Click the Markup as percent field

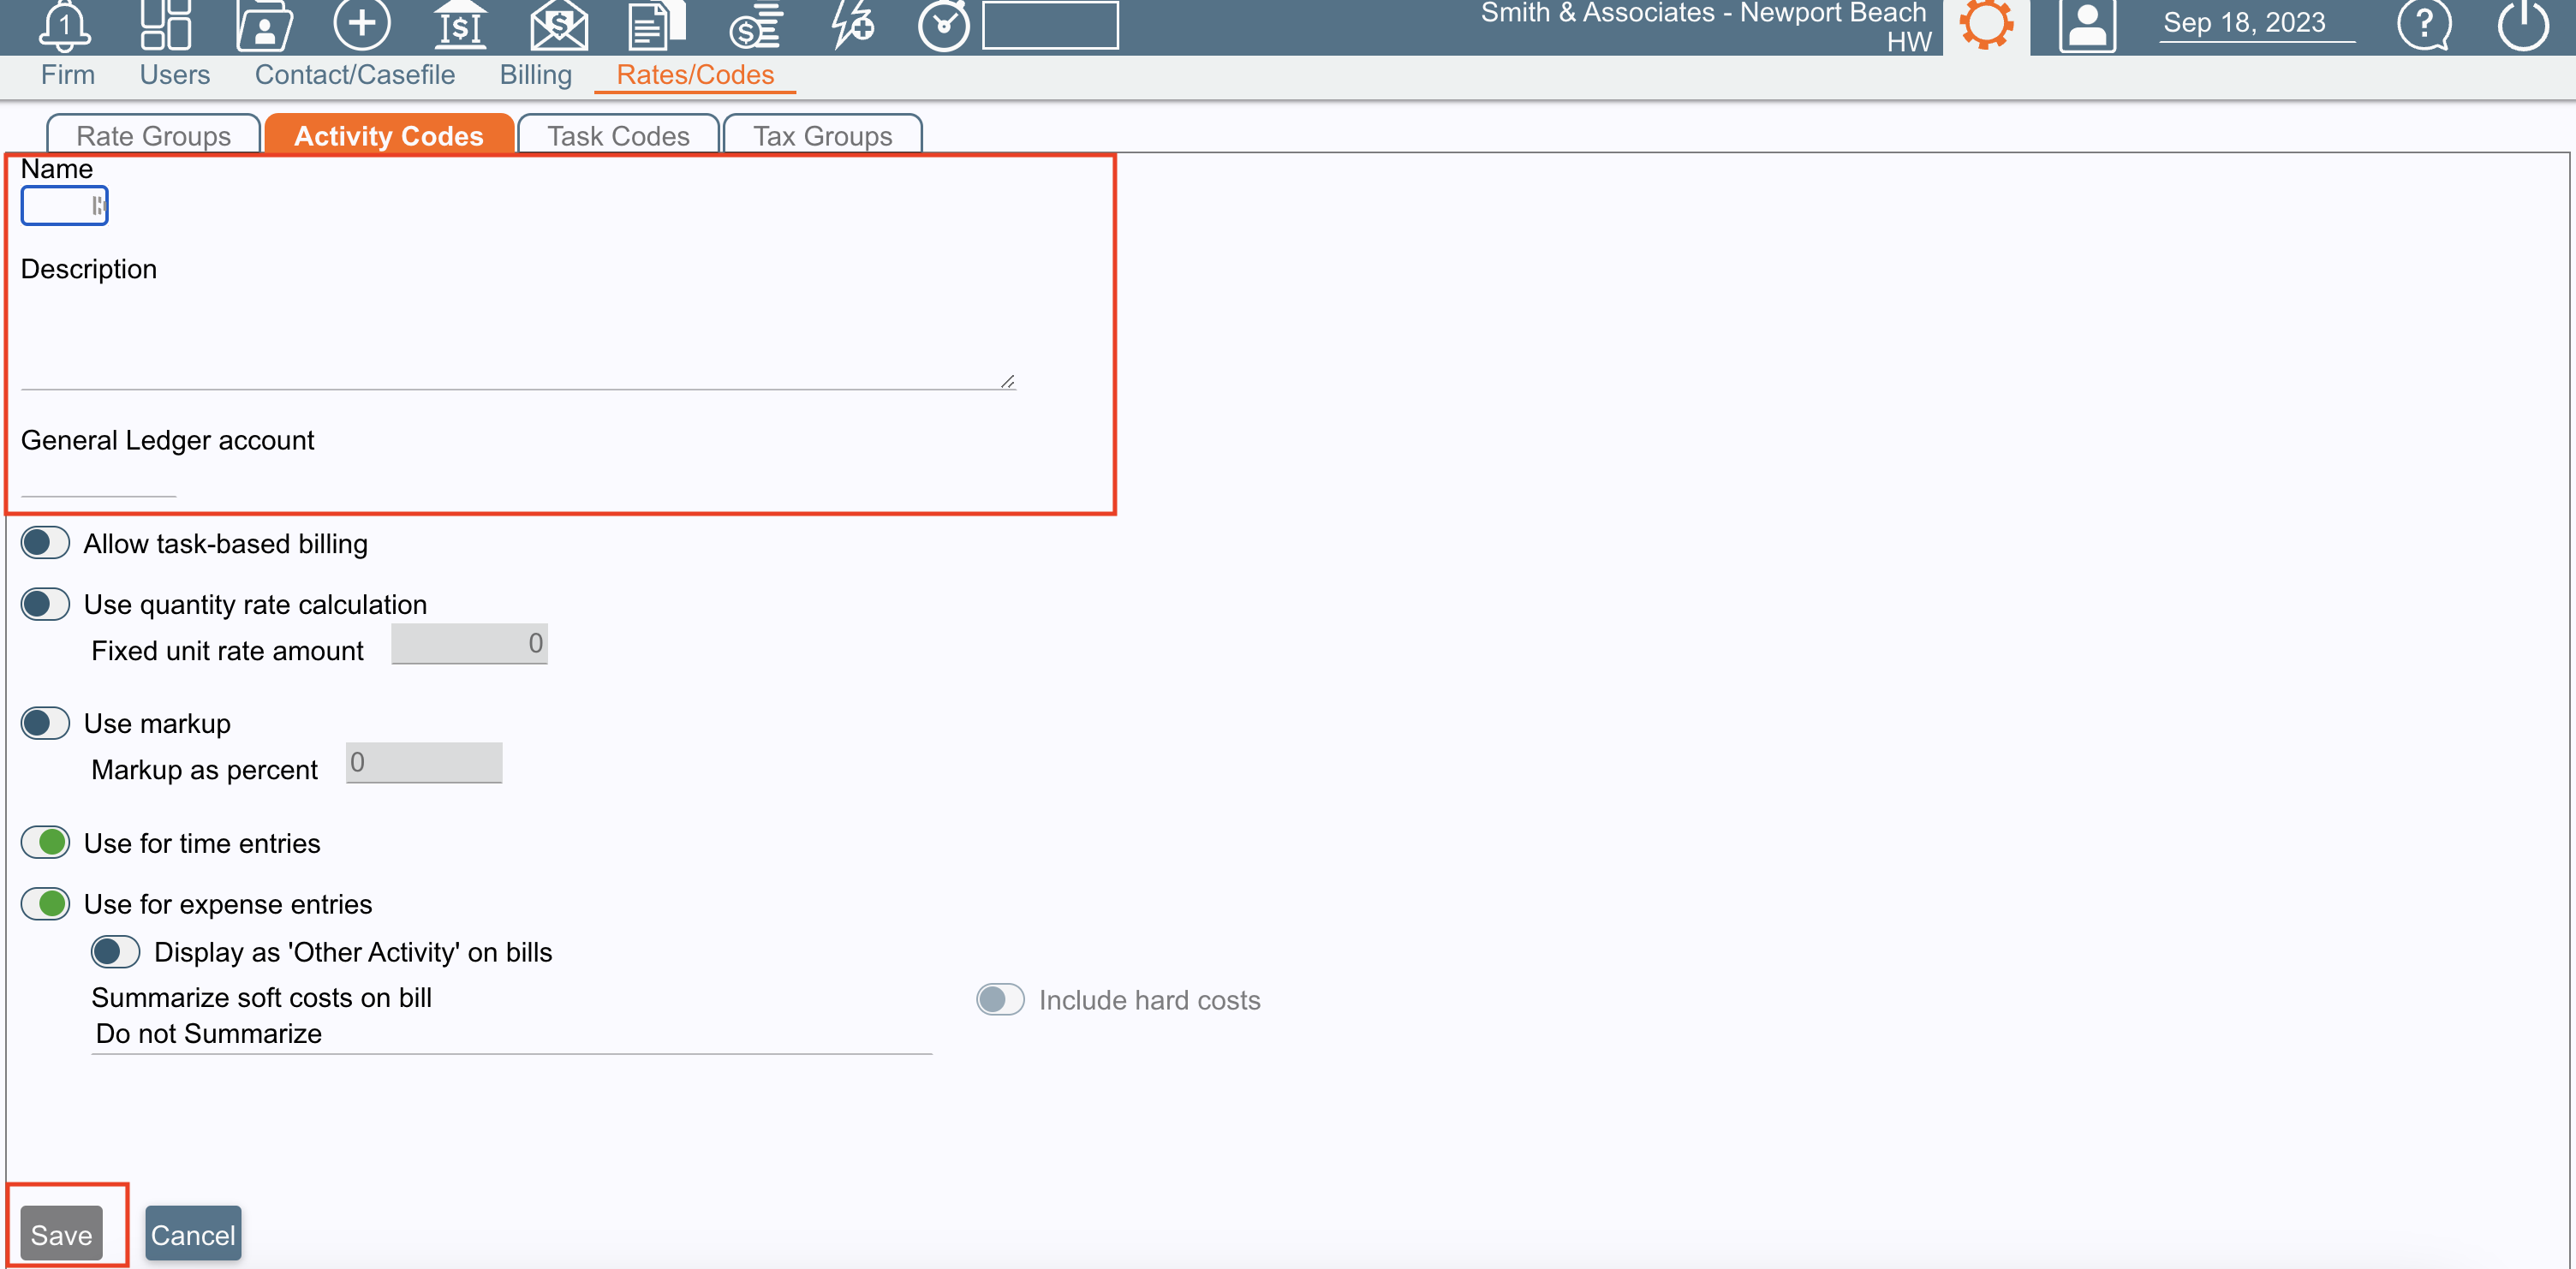(424, 763)
